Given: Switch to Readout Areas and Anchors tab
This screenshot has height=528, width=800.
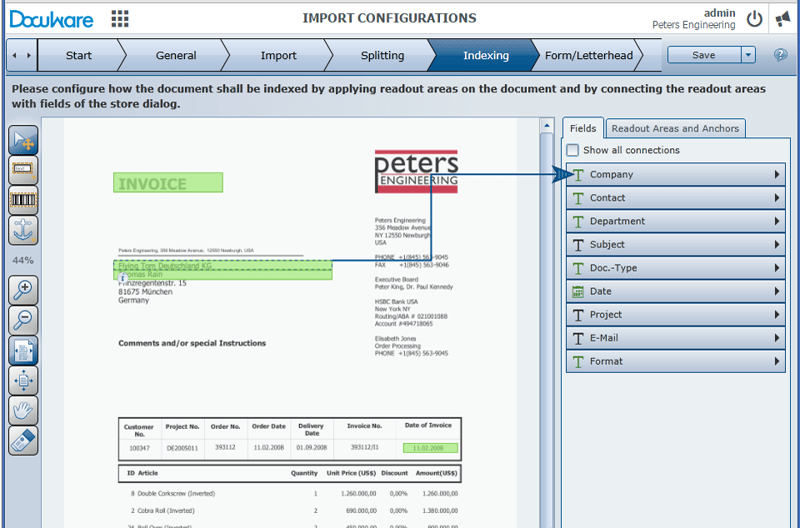Looking at the screenshot, I should (x=675, y=128).
